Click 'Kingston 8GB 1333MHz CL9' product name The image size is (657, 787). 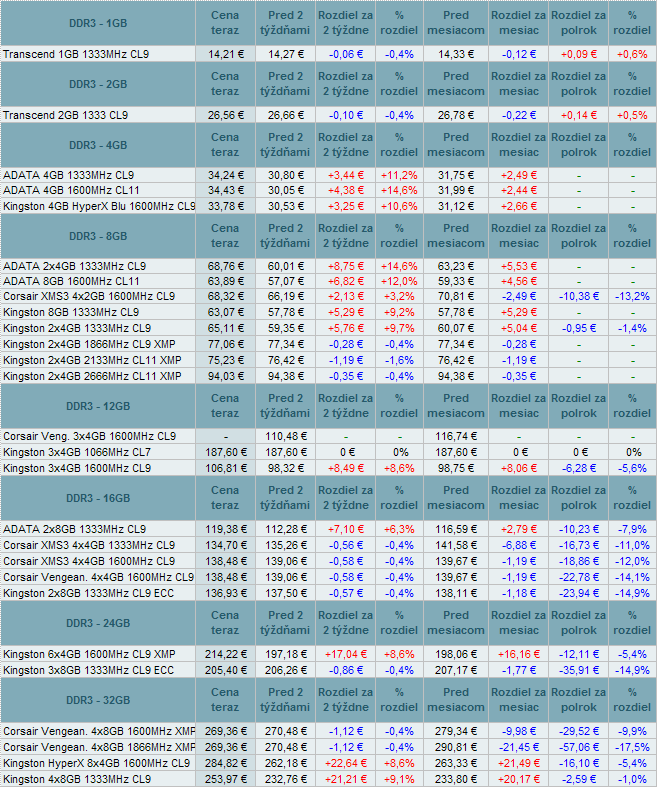[x=71, y=312]
